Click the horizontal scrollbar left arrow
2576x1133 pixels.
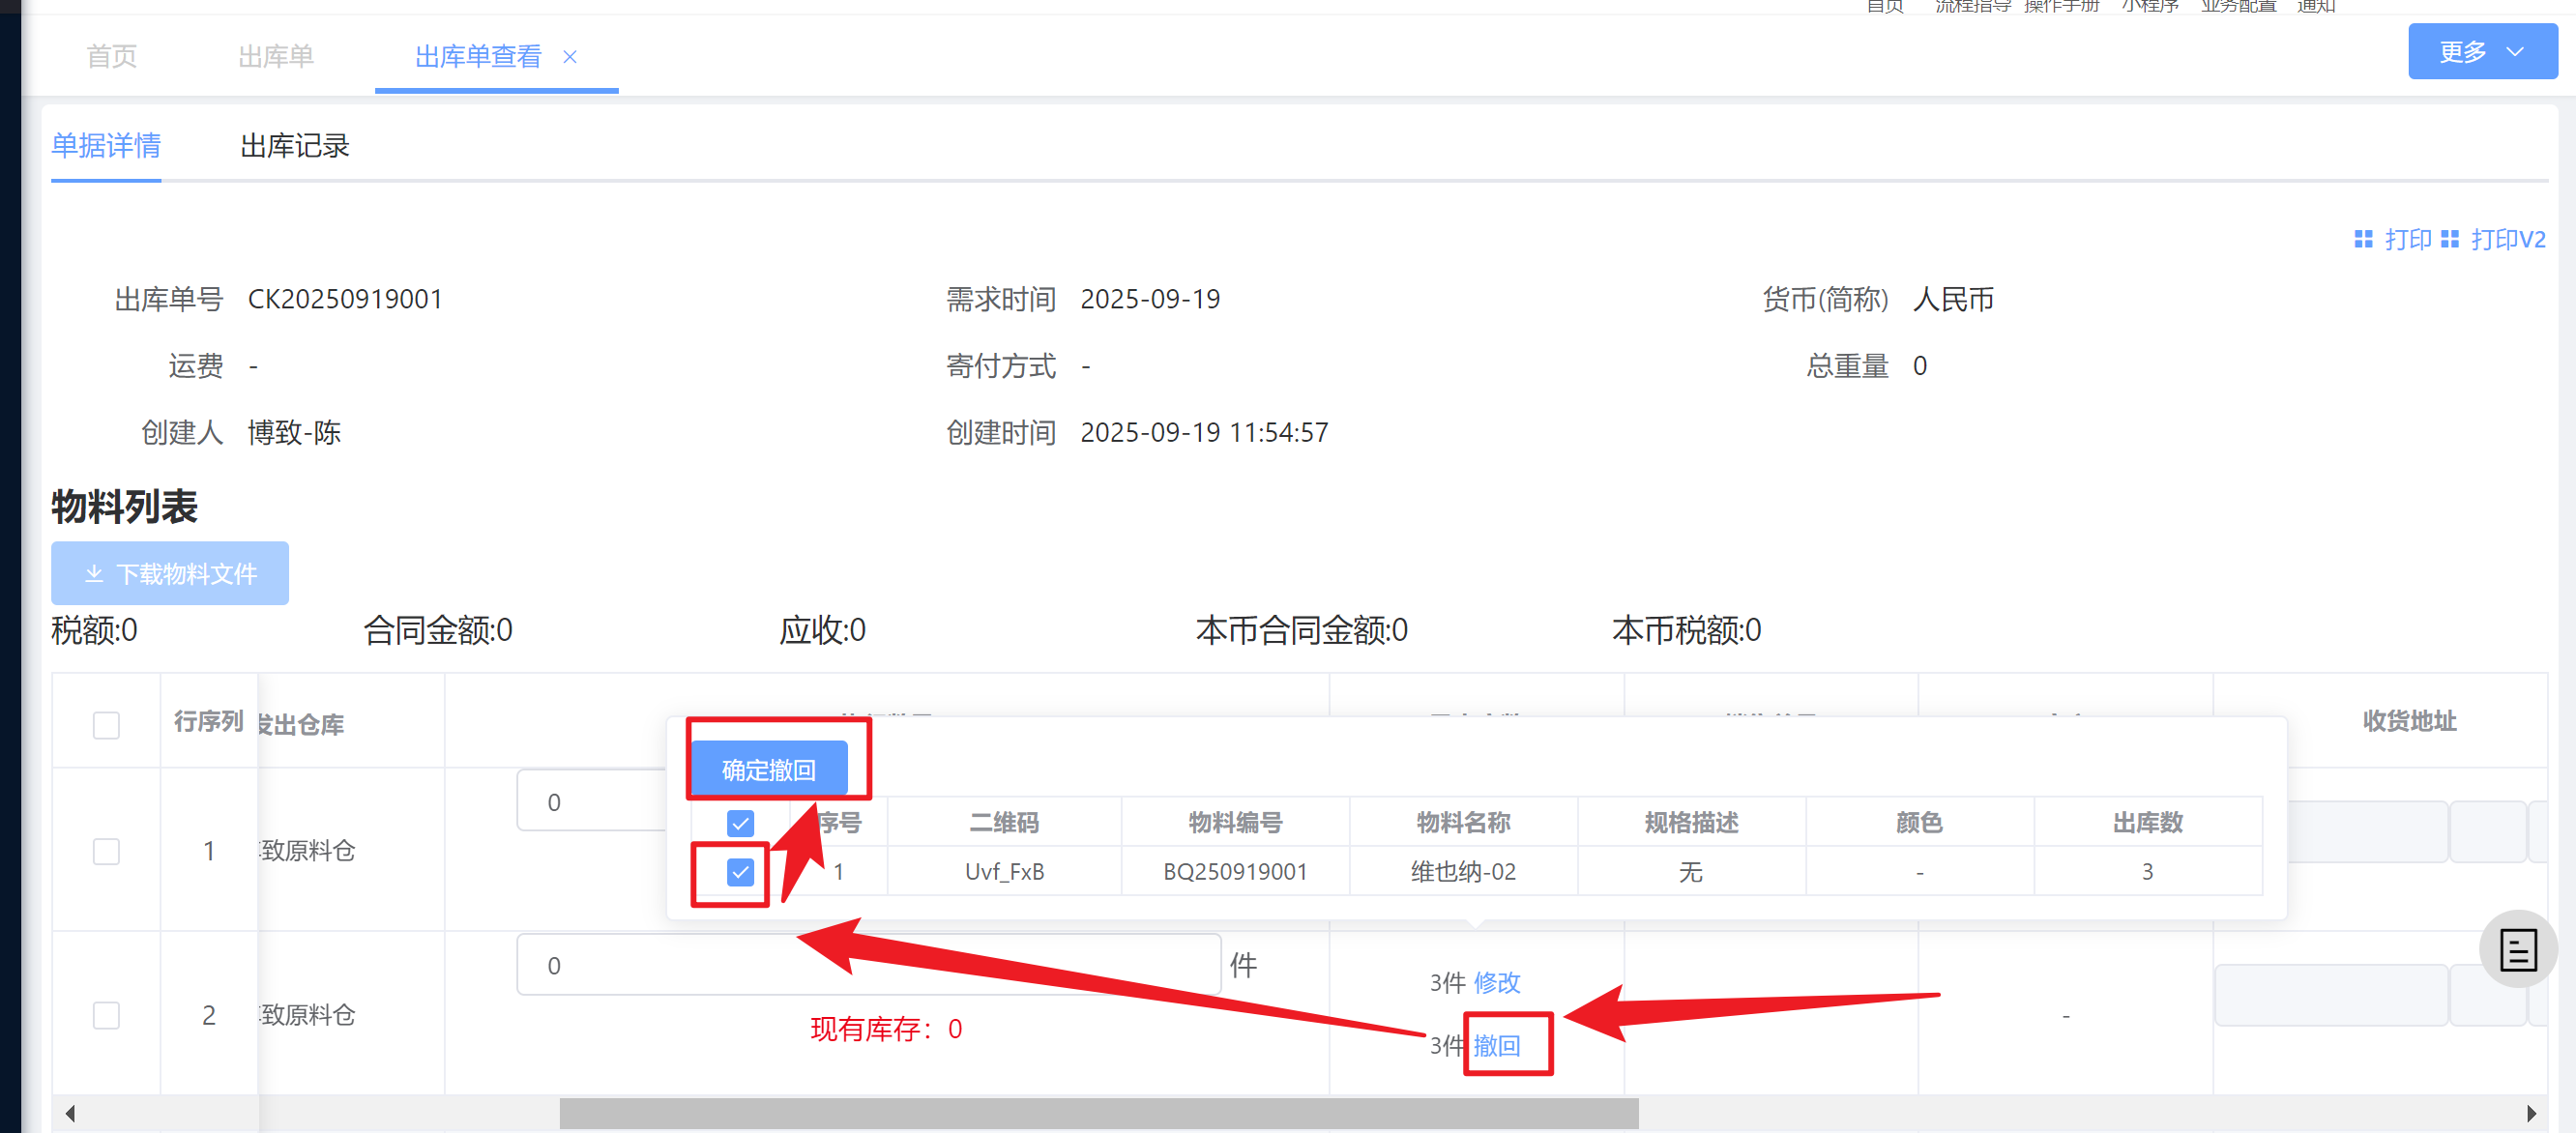tap(70, 1113)
